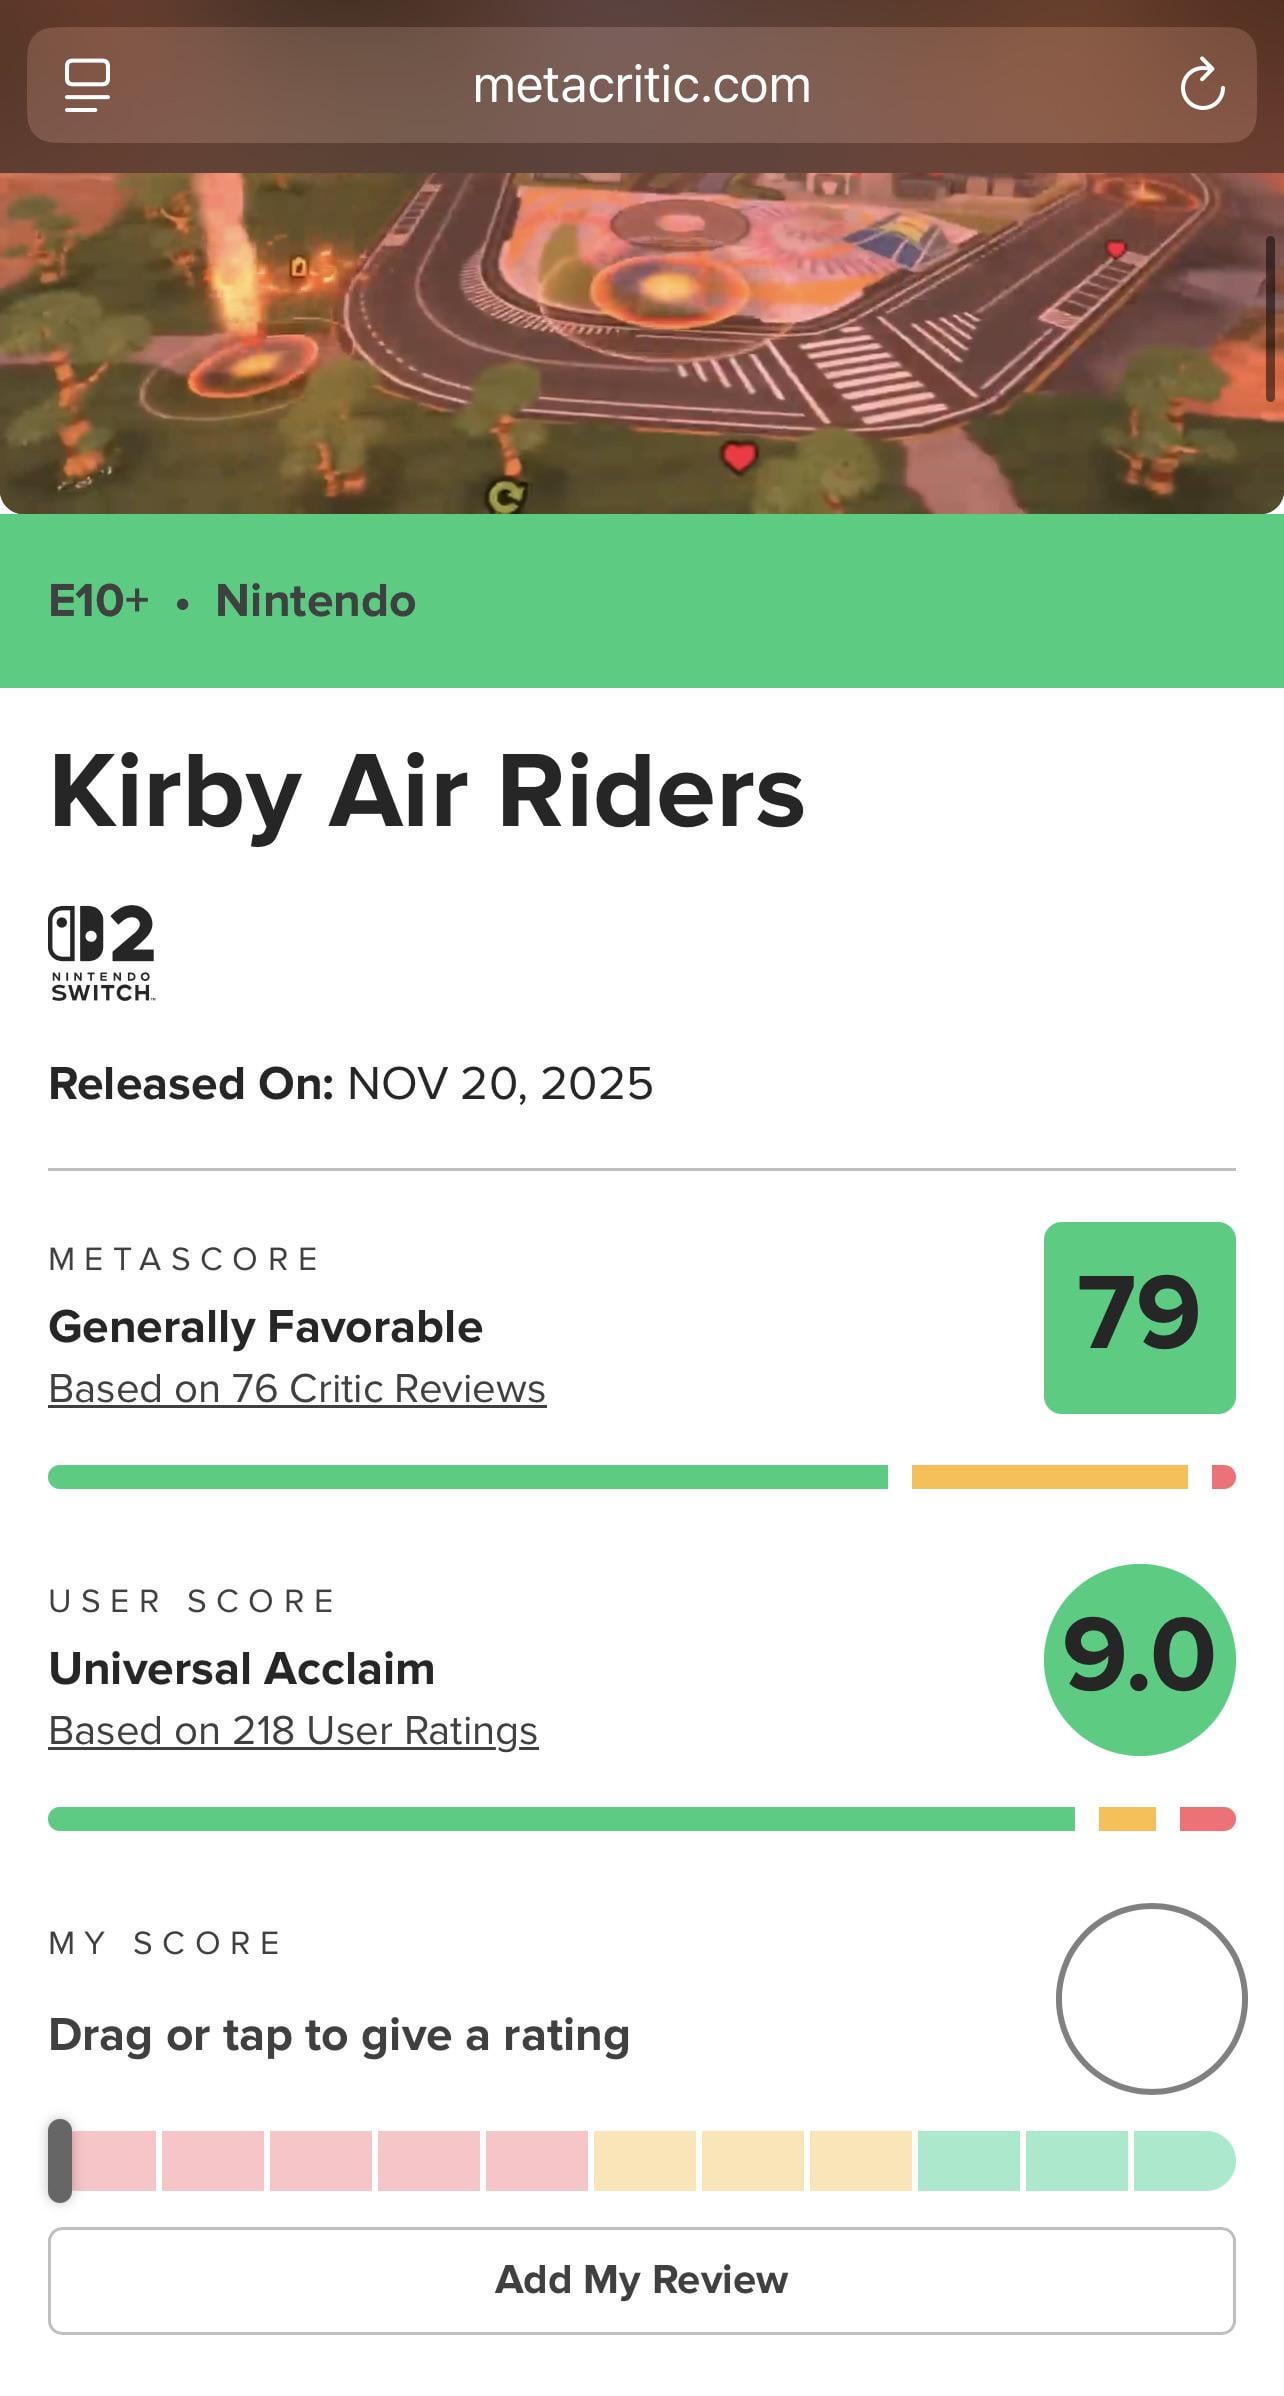Tap the Safari reader/page menu icon
The width and height of the screenshot is (1284, 2396).
coord(87,85)
